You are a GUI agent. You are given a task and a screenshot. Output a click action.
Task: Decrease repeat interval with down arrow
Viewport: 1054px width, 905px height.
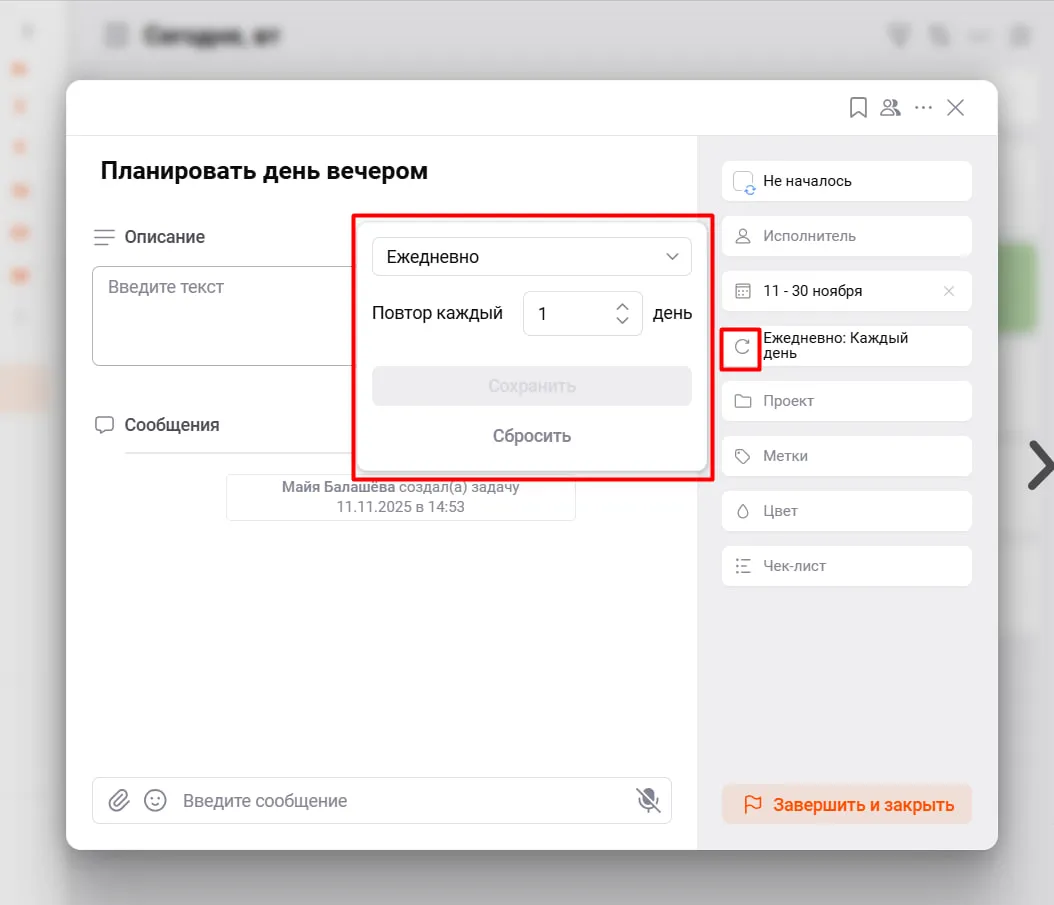pyautogui.click(x=622, y=321)
